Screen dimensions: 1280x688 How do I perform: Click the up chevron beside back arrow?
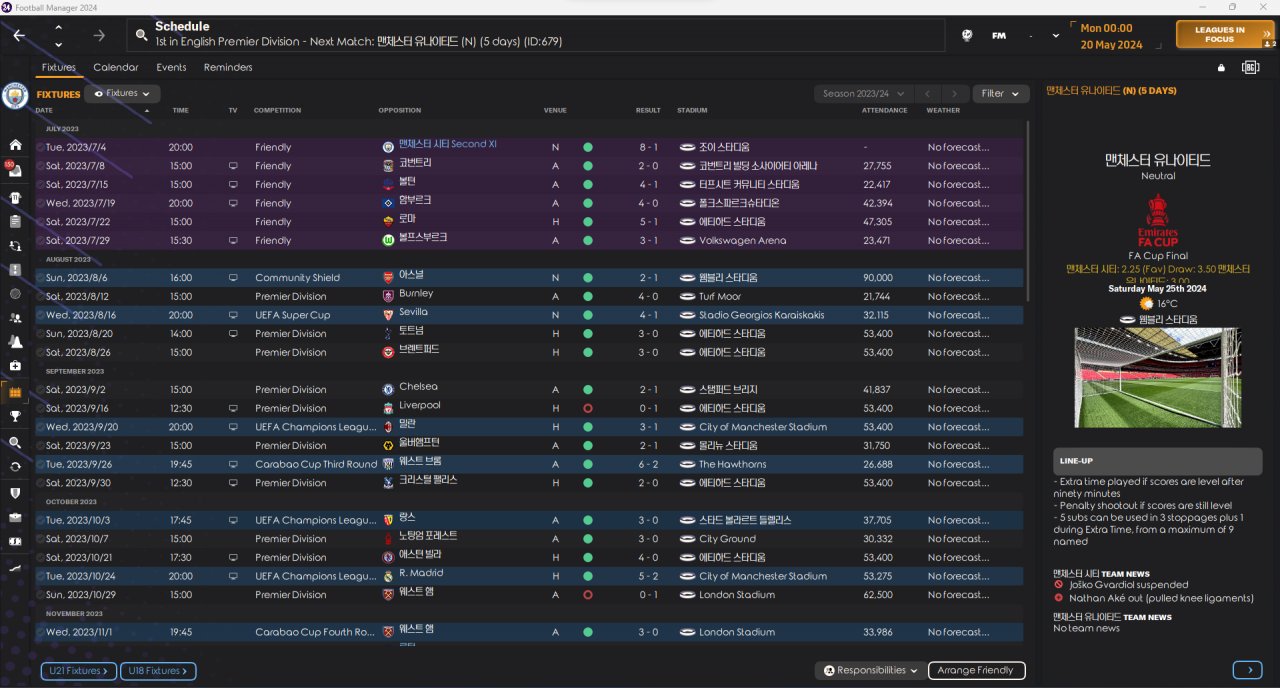click(58, 27)
